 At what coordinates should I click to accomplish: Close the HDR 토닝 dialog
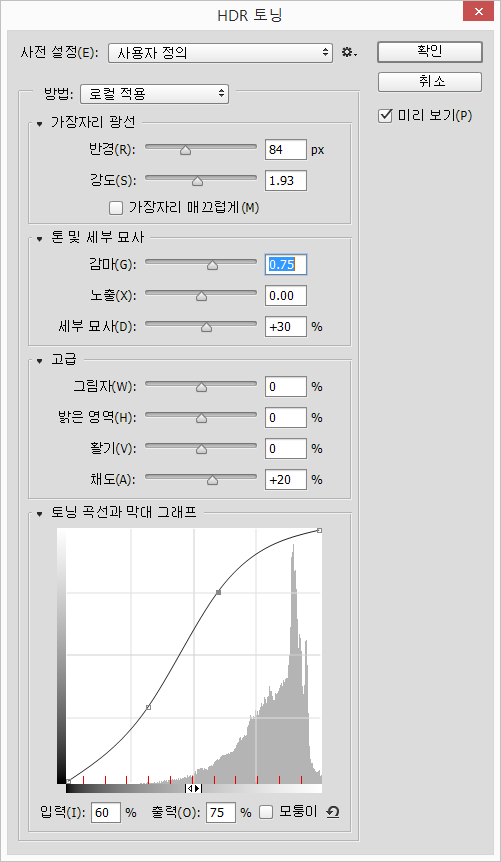click(477, 13)
